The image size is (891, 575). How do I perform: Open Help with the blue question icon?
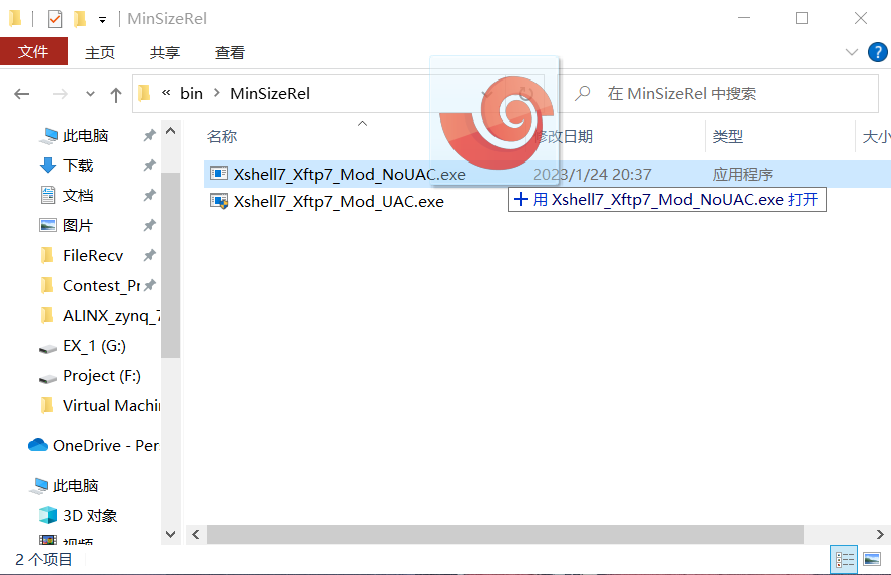[x=877, y=52]
